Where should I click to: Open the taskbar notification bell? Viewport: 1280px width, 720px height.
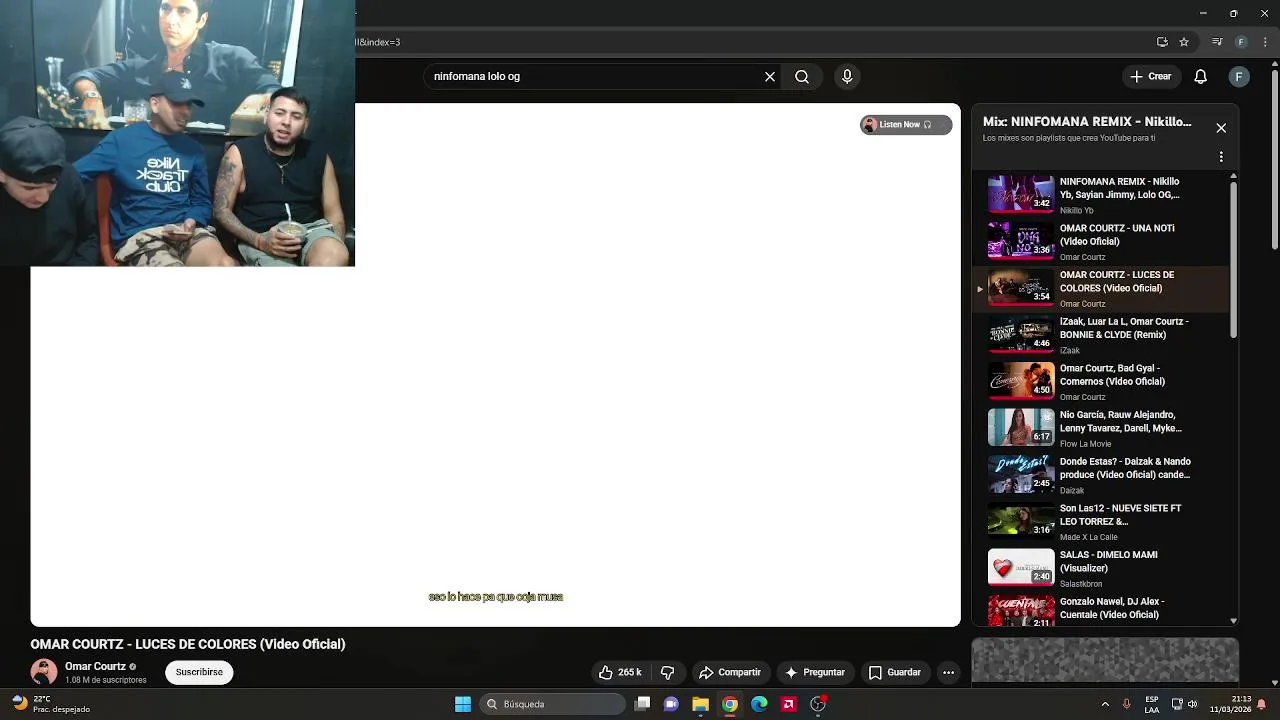[x=1262, y=704]
